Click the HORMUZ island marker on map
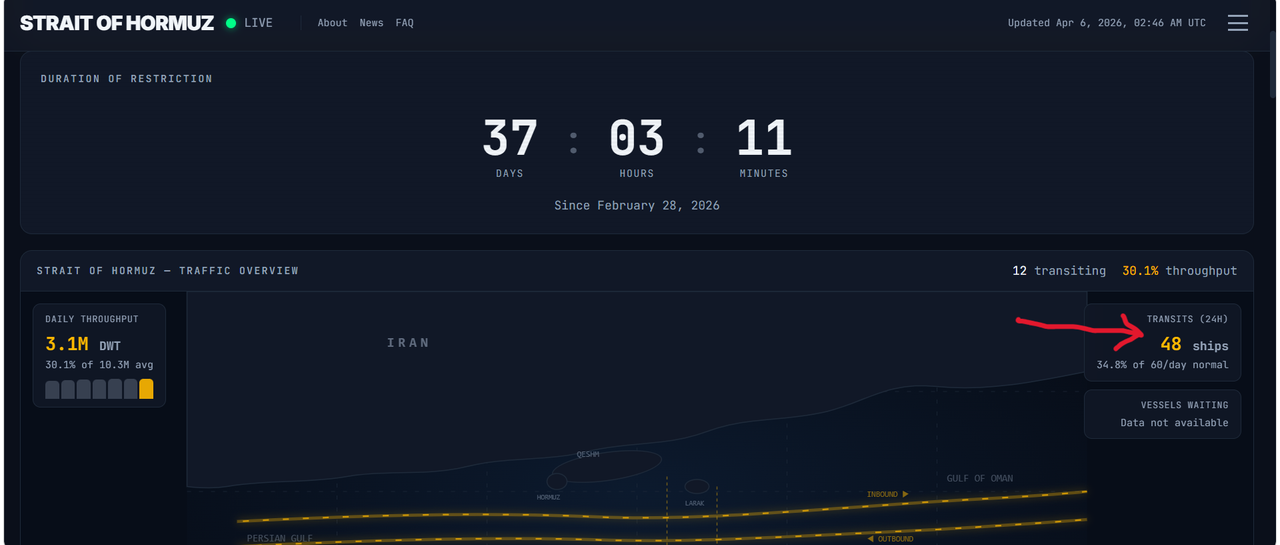The image size is (1280, 545). point(556,482)
